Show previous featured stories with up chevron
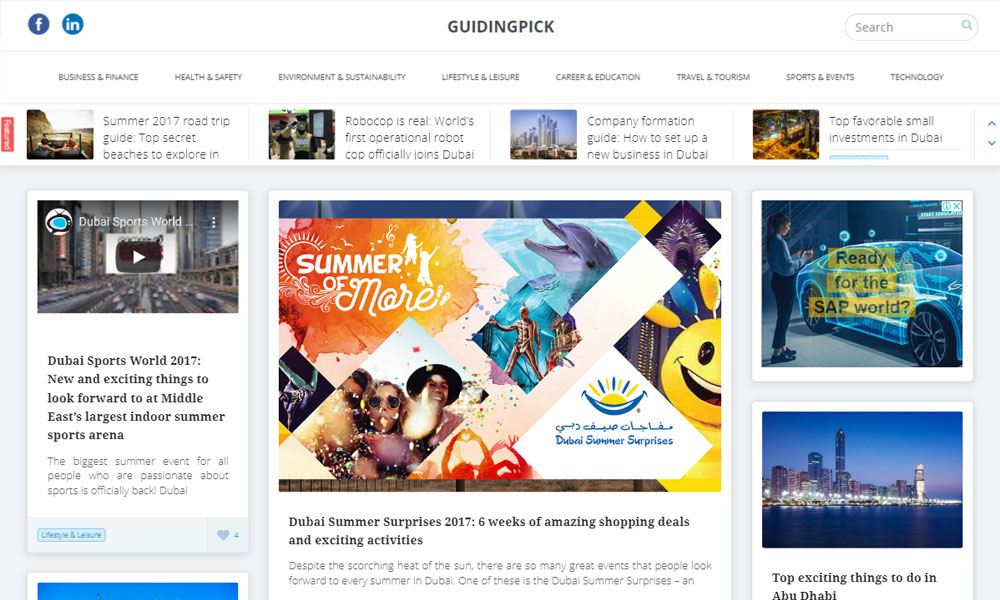 click(992, 124)
